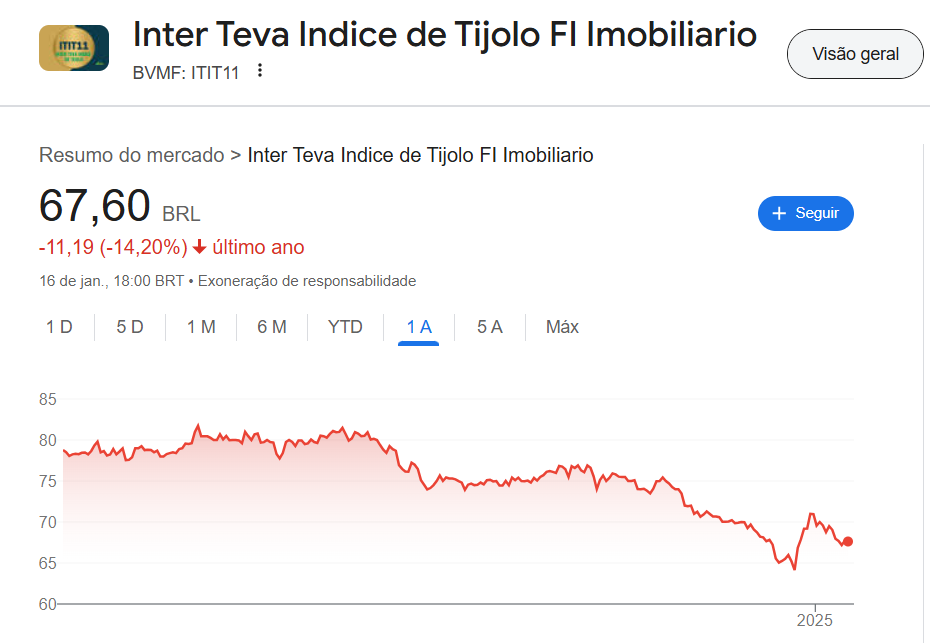Click the active 1 A tab
930x643 pixels.
click(418, 327)
